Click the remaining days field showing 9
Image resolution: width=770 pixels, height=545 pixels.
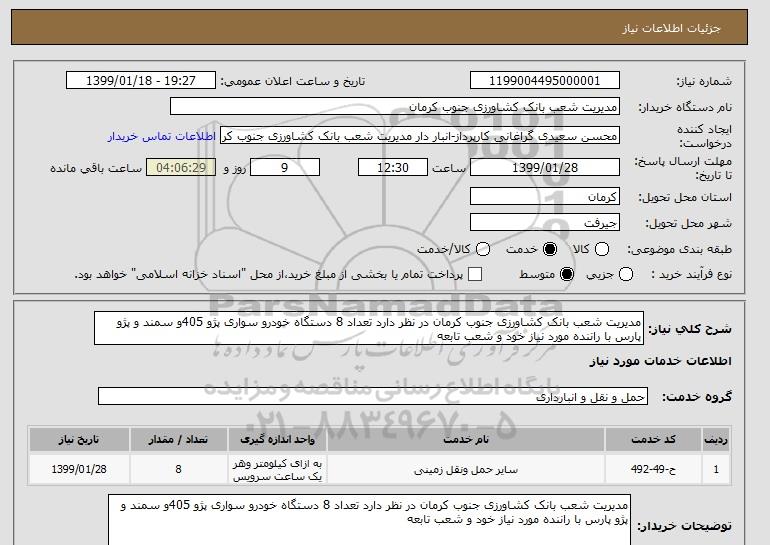(x=285, y=167)
